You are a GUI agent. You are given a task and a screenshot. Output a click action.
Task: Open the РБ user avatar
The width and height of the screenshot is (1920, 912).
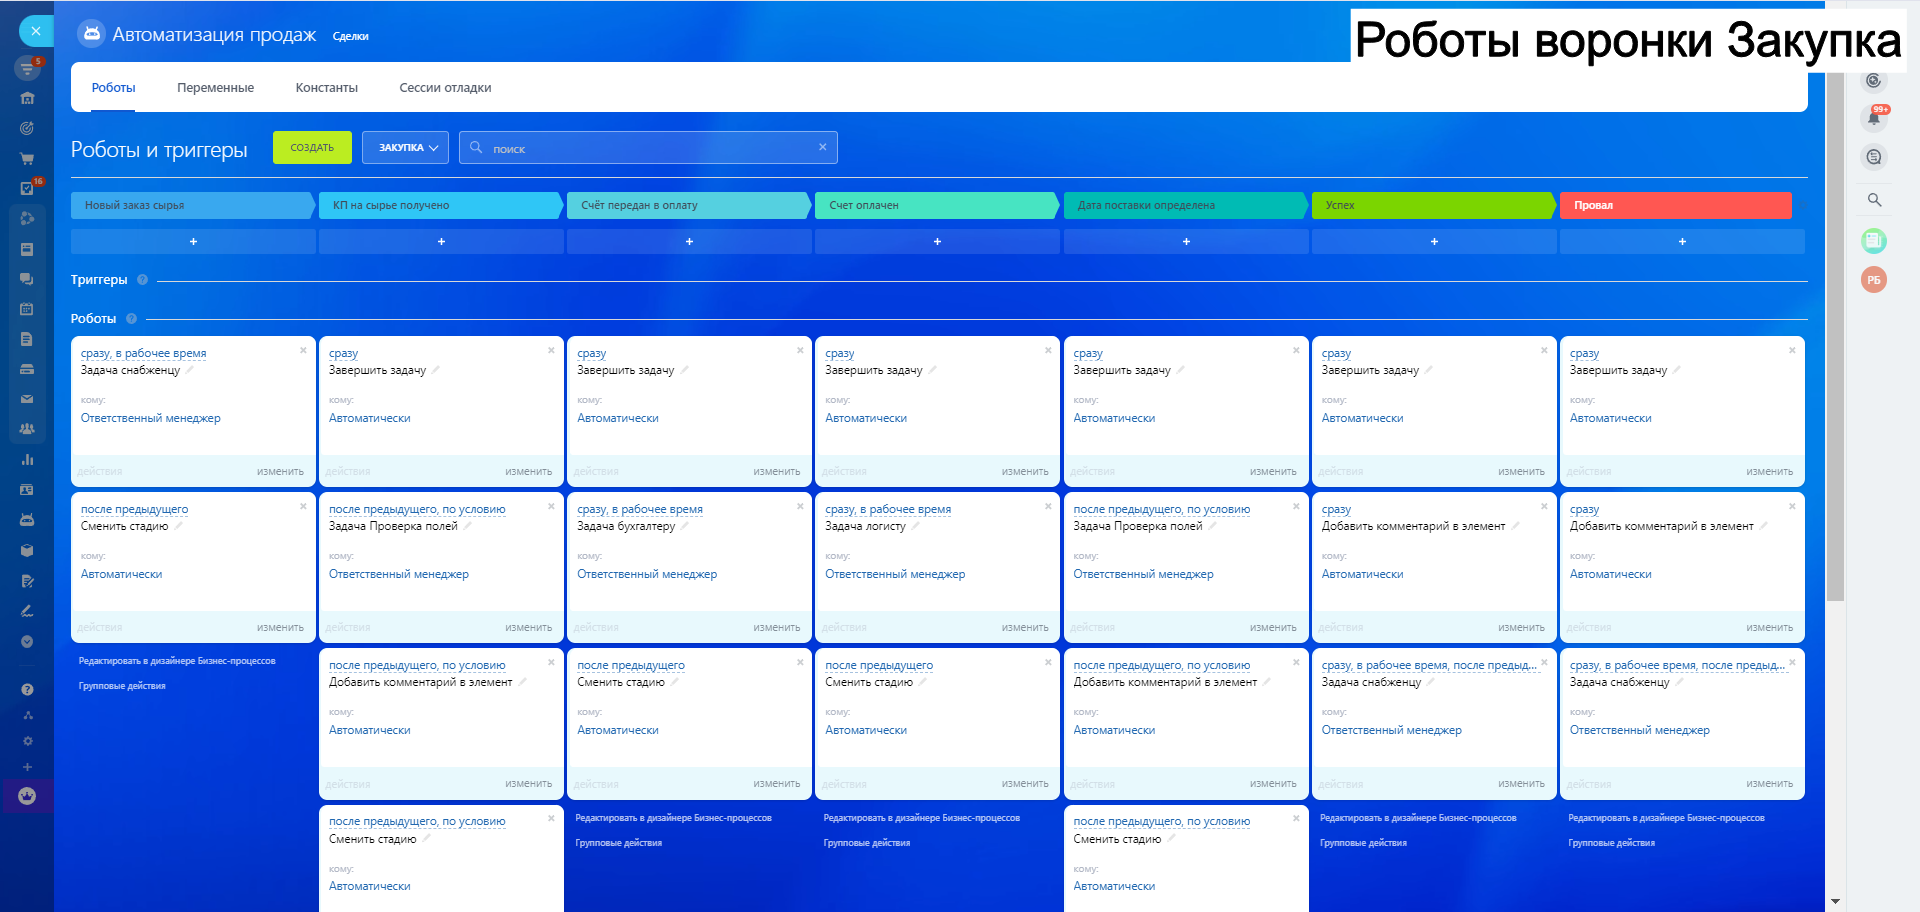coord(1874,280)
